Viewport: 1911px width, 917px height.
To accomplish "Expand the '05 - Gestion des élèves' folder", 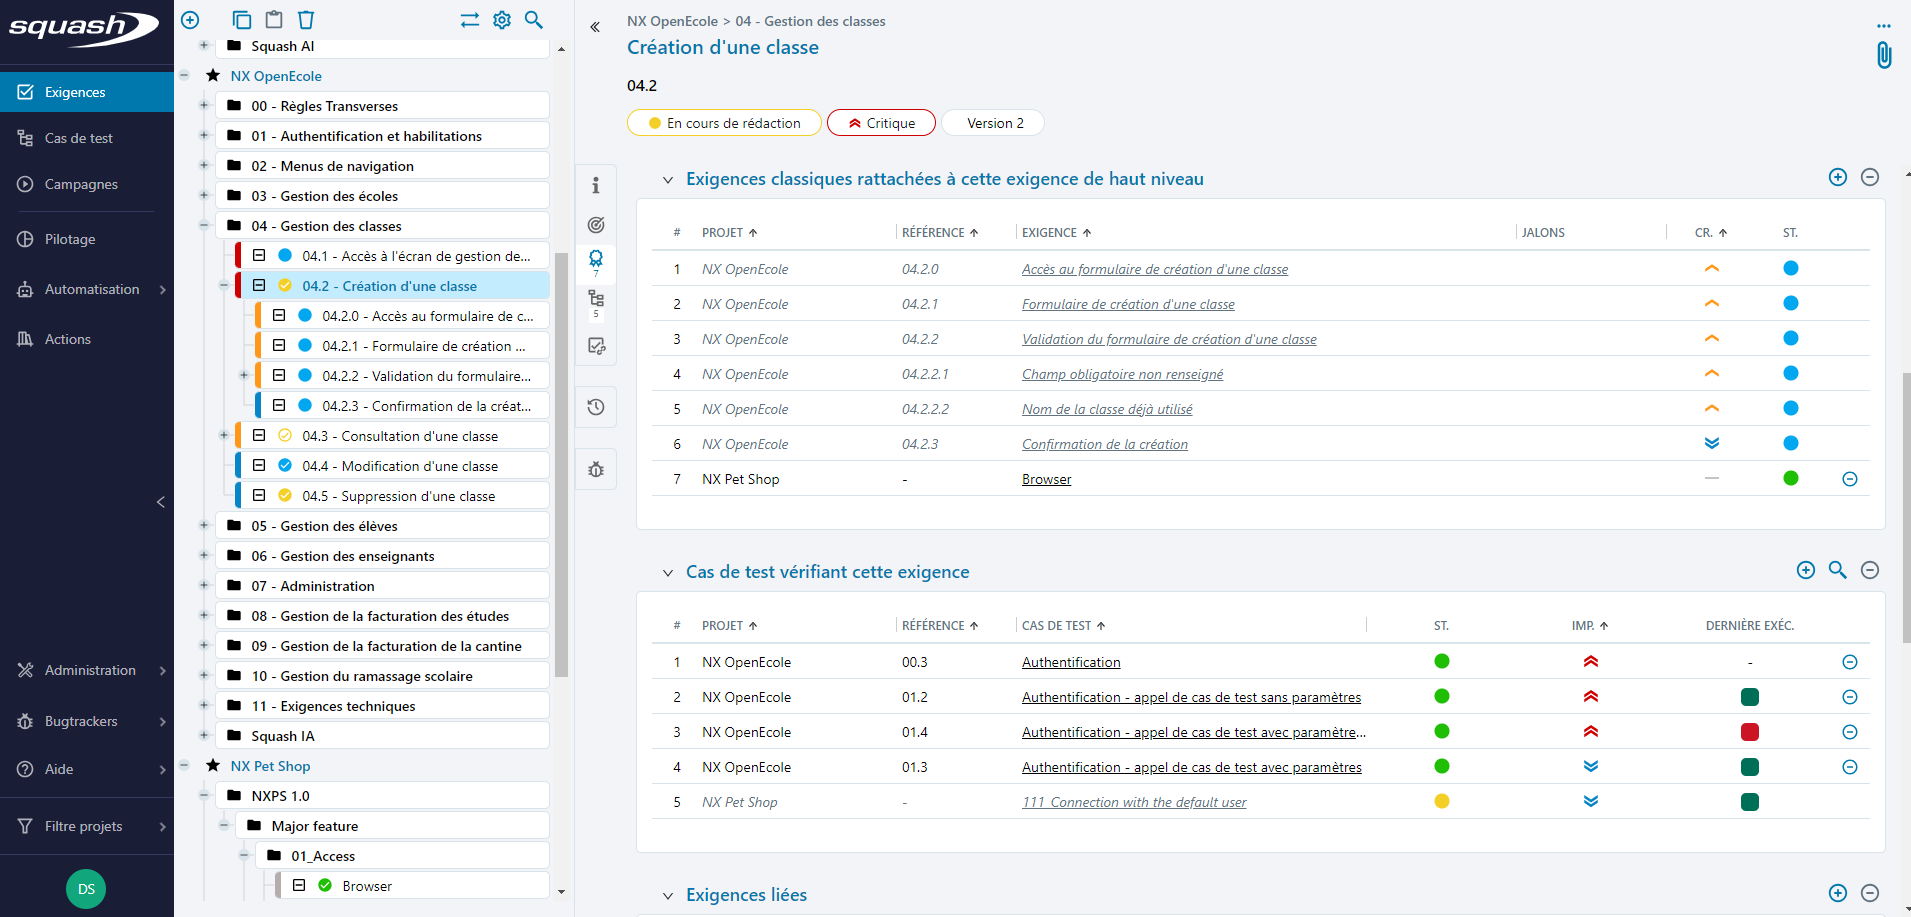I will click(204, 526).
